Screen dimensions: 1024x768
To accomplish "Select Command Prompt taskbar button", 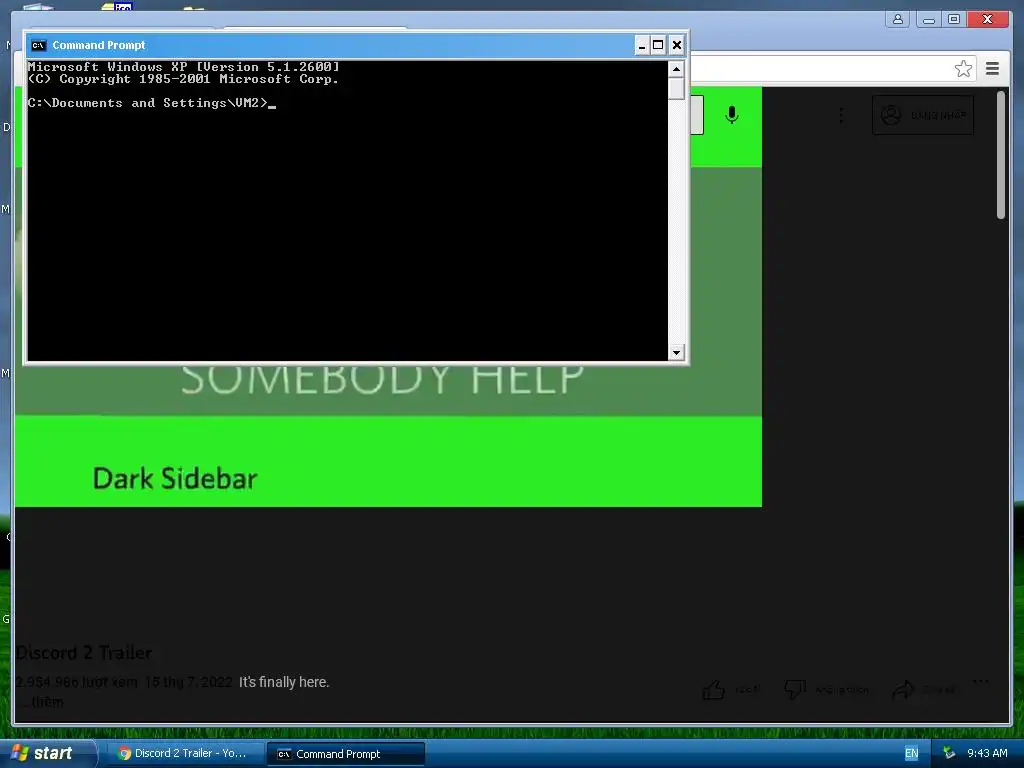I will pyautogui.click(x=346, y=754).
